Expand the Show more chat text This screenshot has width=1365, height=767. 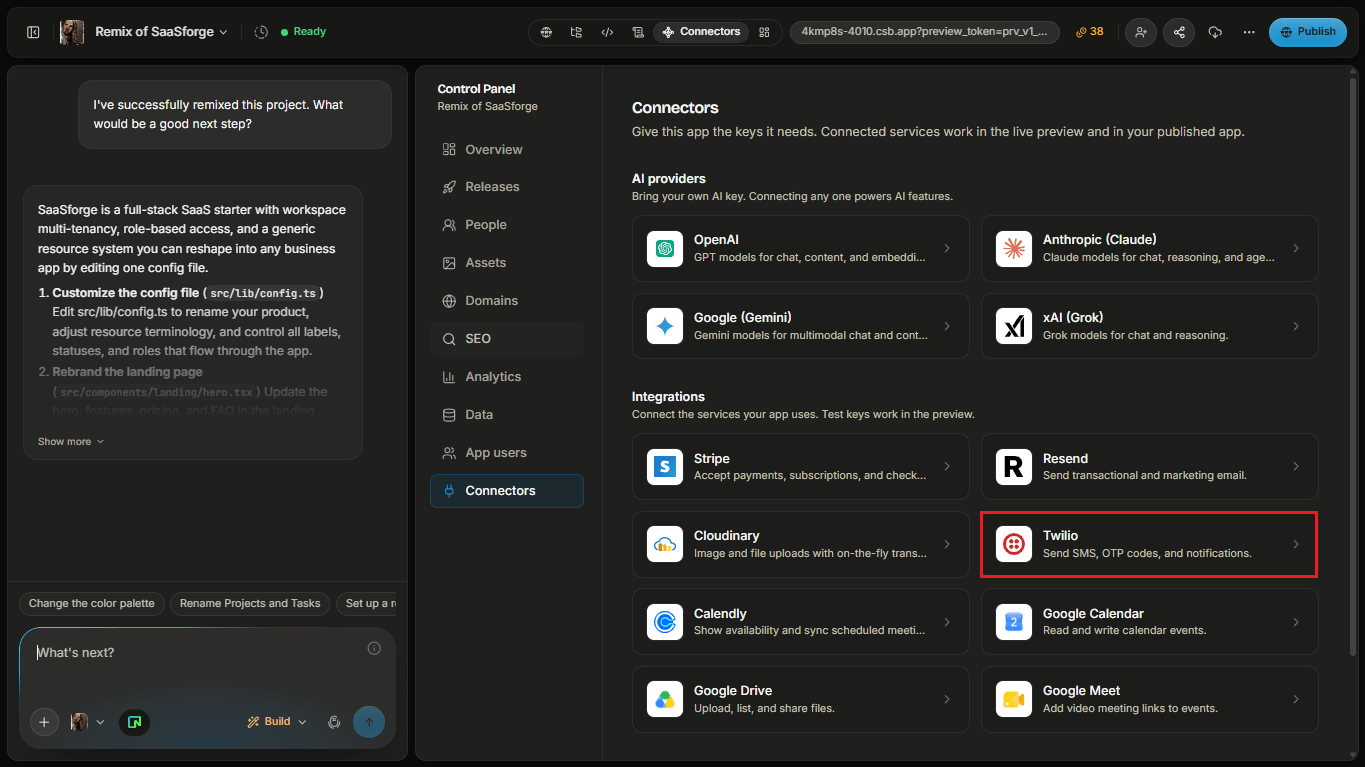[71, 441]
